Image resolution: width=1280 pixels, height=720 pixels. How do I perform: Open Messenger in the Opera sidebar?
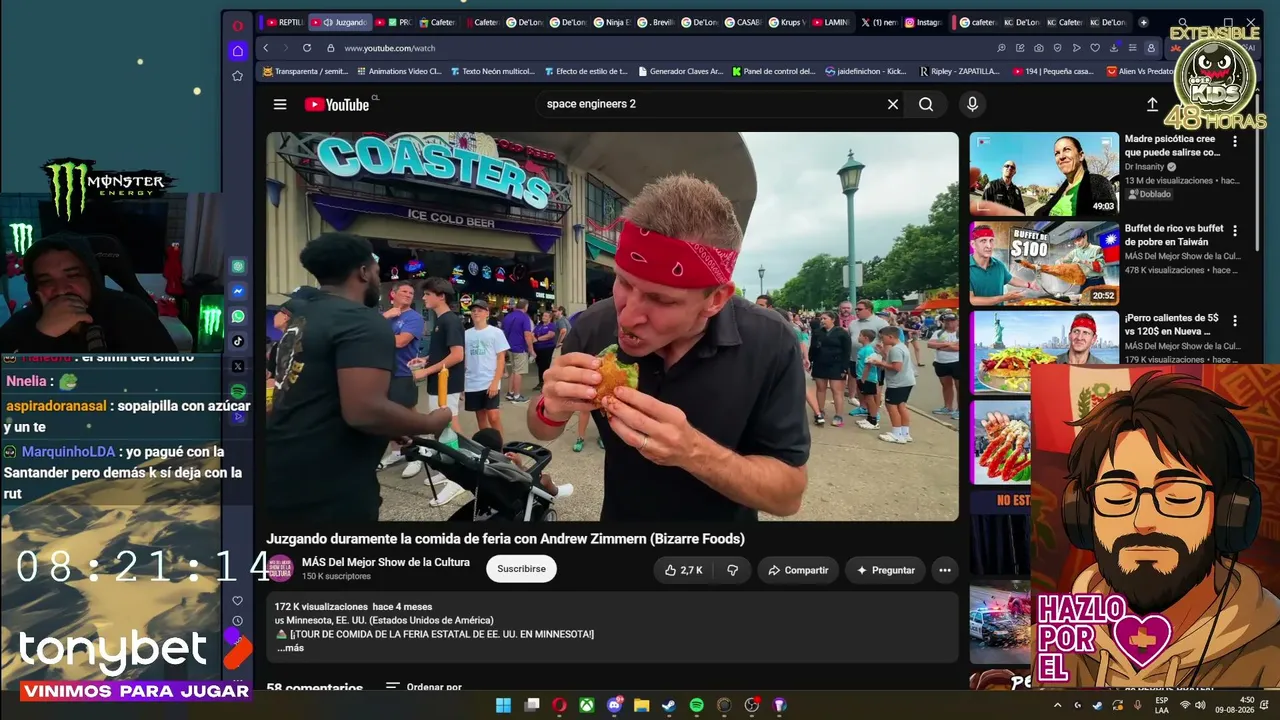click(x=238, y=291)
